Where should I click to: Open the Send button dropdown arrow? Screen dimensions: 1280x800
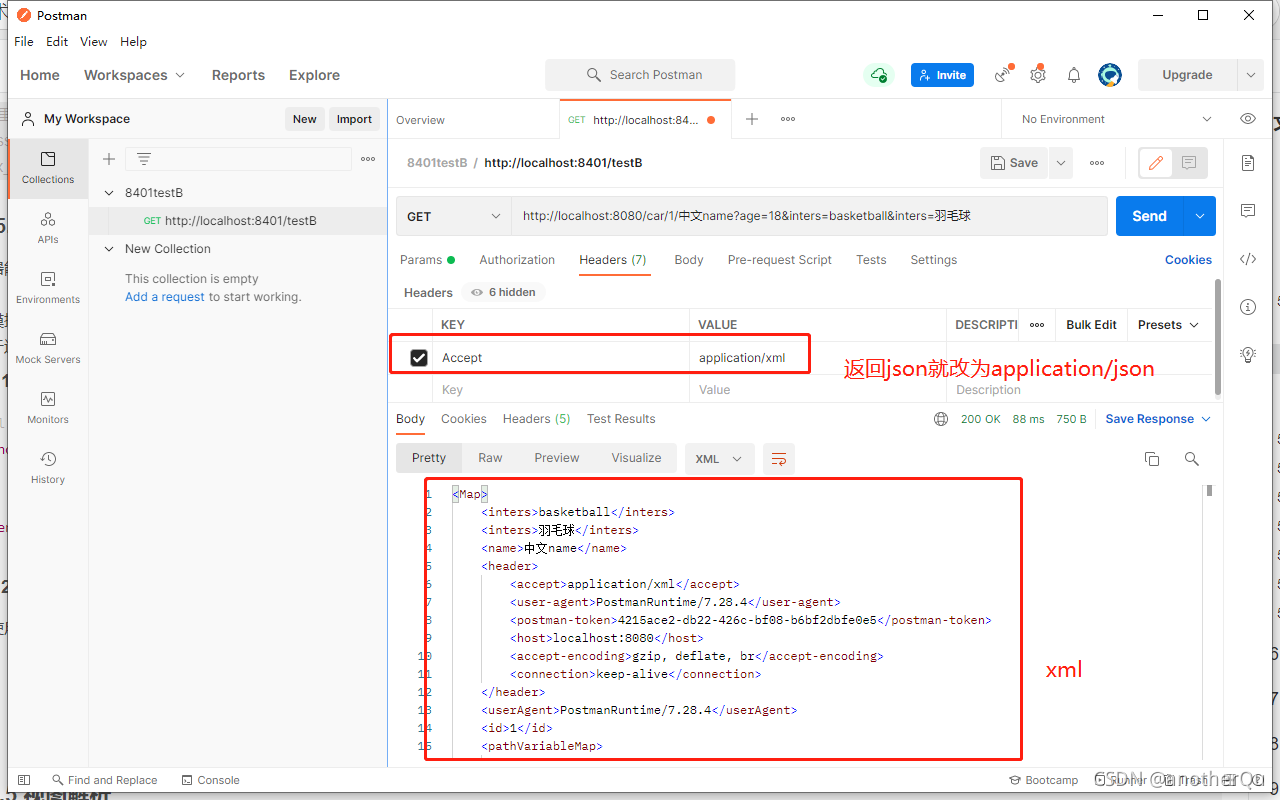point(1200,216)
